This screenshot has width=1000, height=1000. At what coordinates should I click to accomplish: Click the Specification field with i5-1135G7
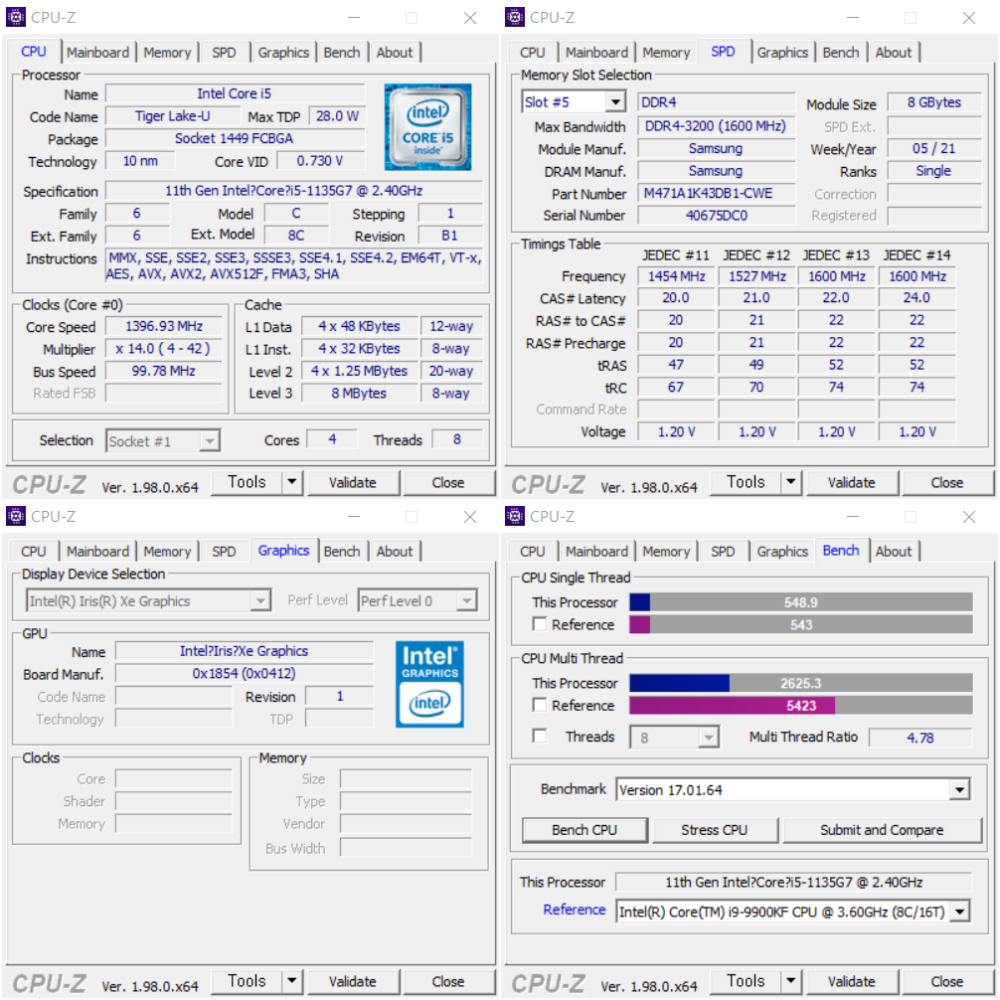click(x=294, y=190)
